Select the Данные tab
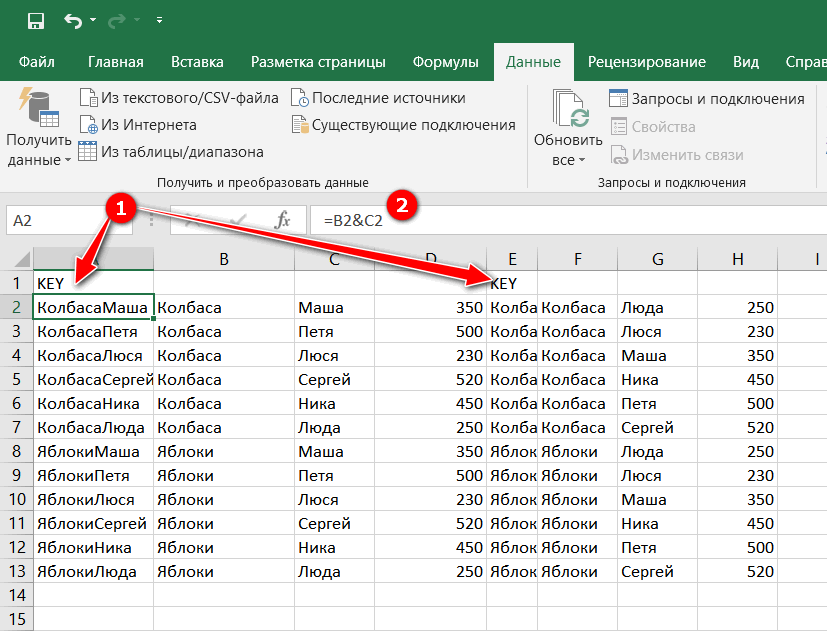Screen dimensions: 827x631 [533, 62]
